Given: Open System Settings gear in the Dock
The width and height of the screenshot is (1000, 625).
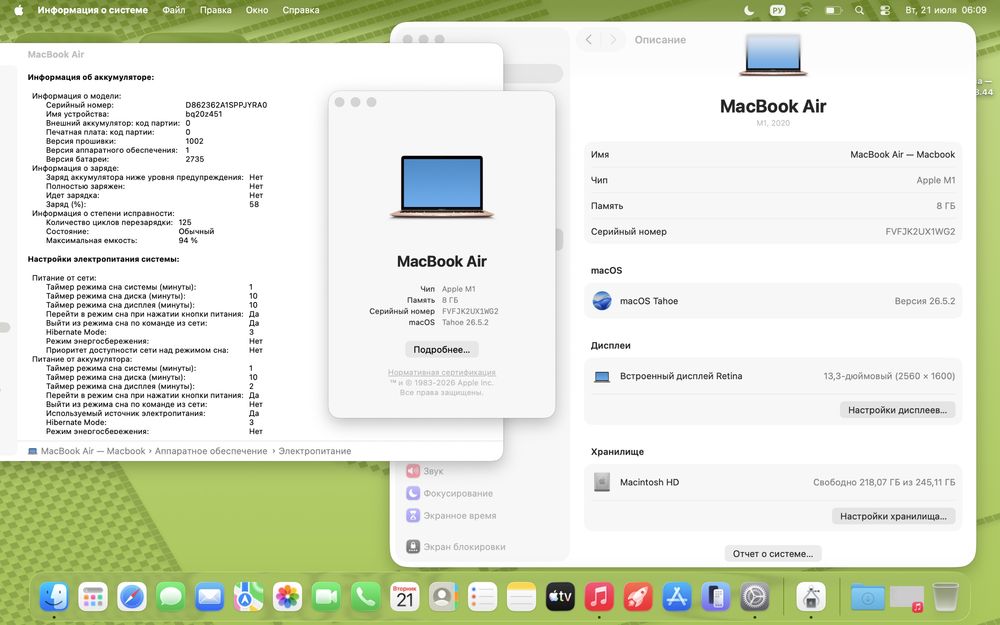Looking at the screenshot, I should [x=754, y=598].
